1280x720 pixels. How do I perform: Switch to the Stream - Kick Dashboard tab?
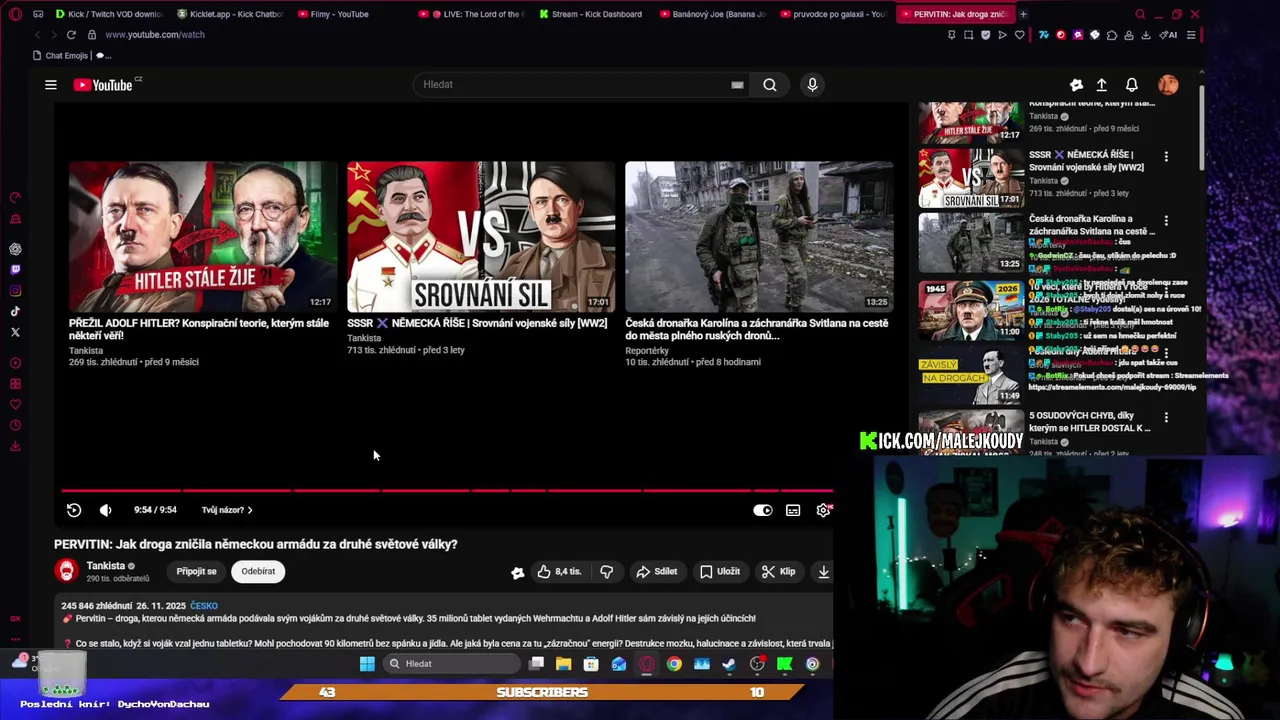point(590,14)
